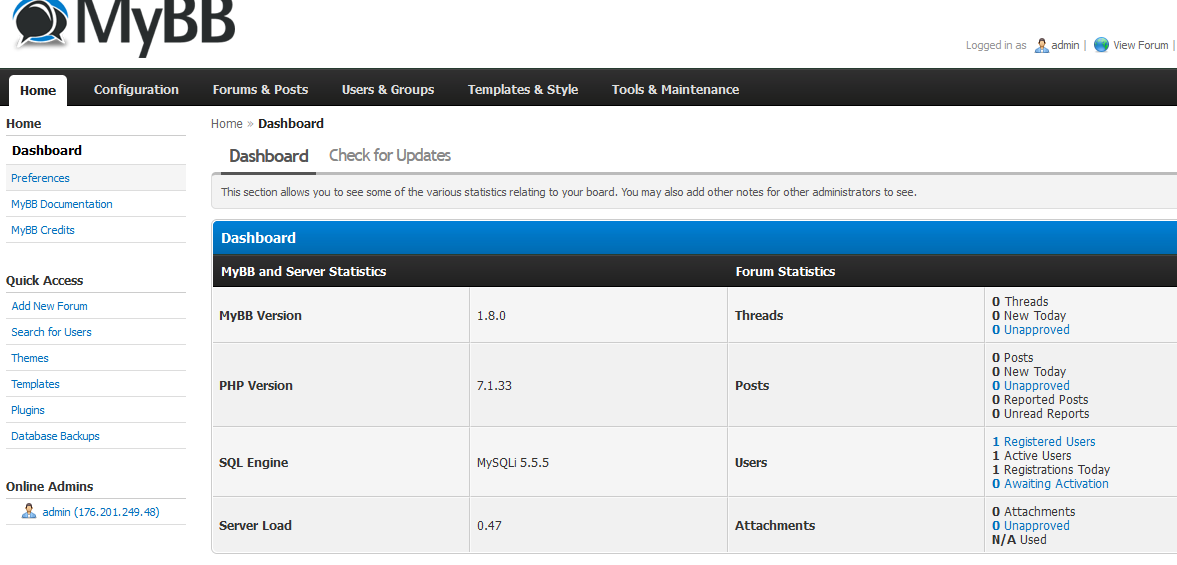This screenshot has height=565, width=1177.
Task: Click the admin avatar icon under Online Admins
Action: click(x=29, y=512)
